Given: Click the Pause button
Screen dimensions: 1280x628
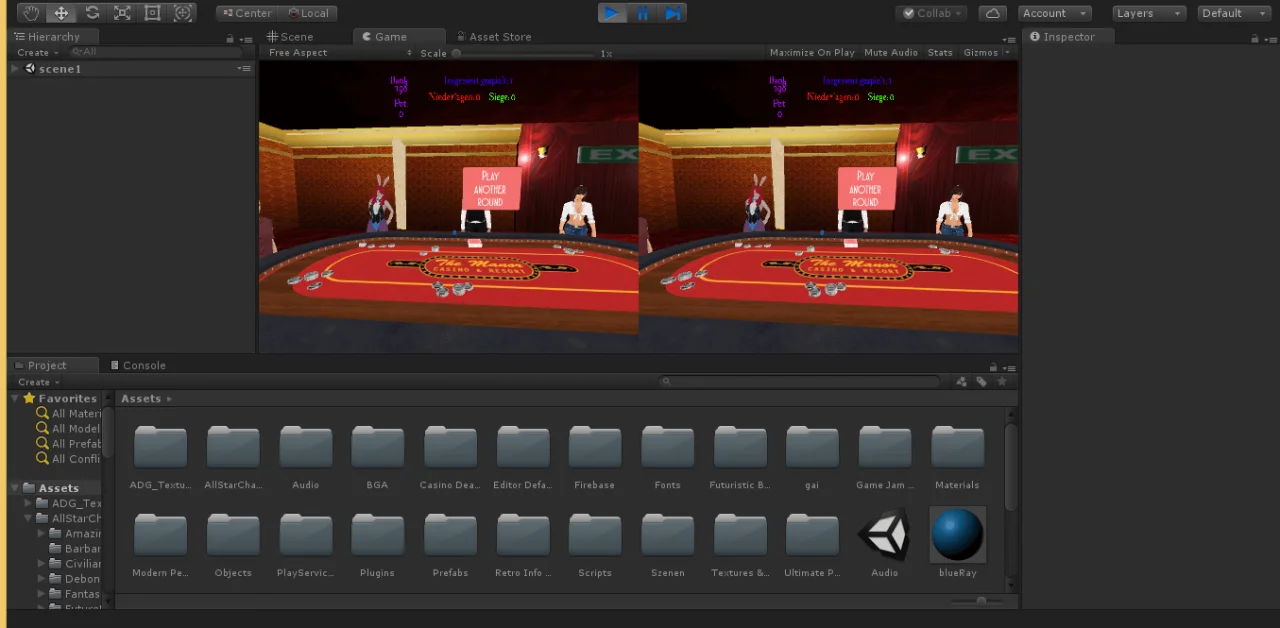Looking at the screenshot, I should [642, 13].
